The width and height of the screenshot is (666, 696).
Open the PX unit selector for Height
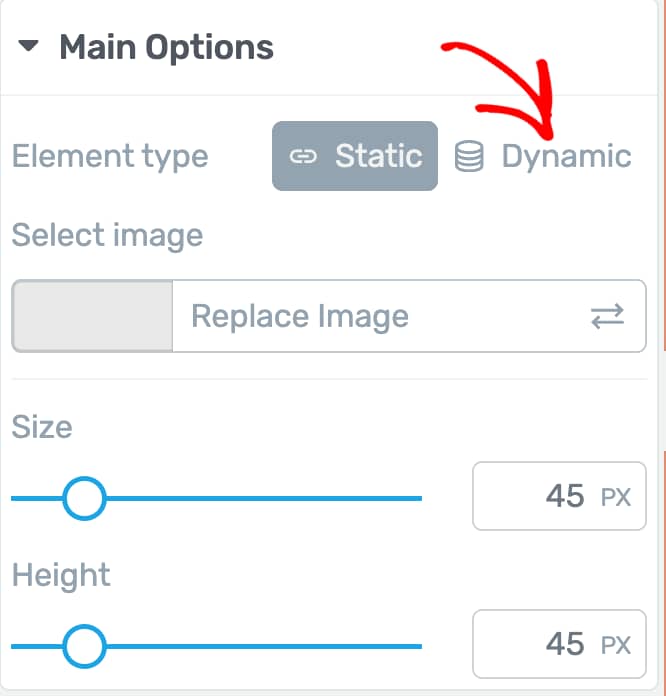616,645
